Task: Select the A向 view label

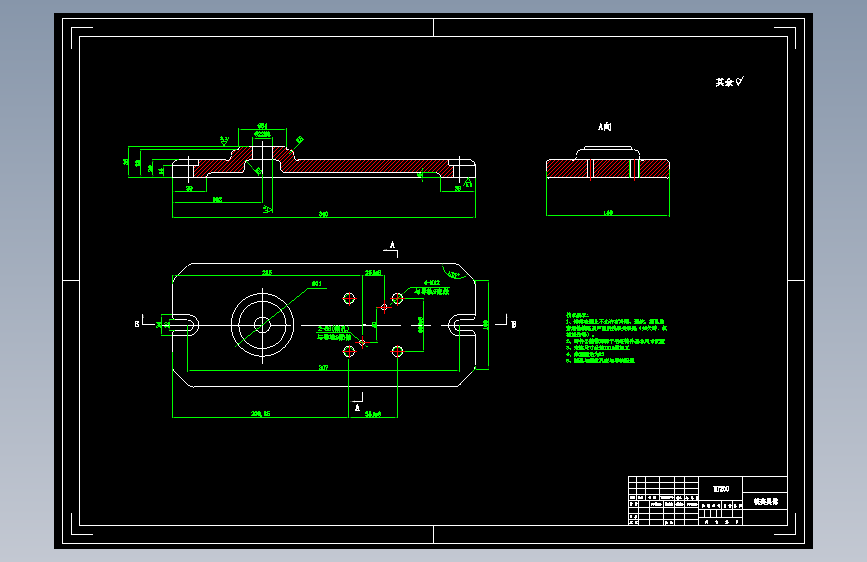Action: pos(604,127)
